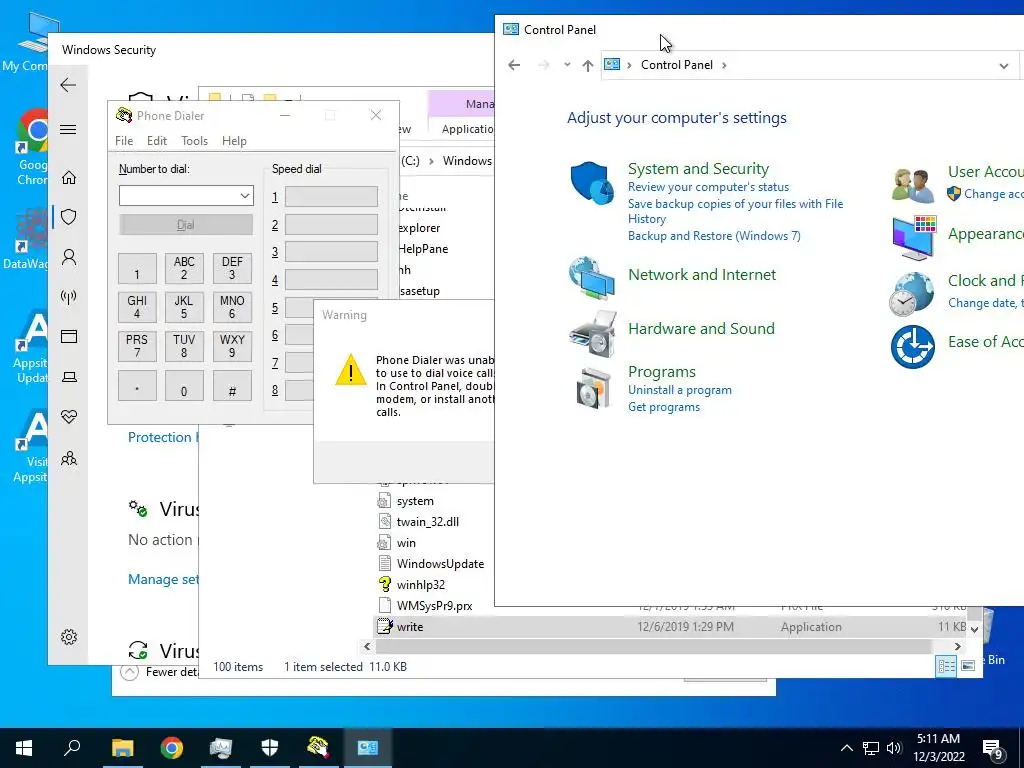The height and width of the screenshot is (768, 1024).
Task: Click keypad button JKL 5
Action: [x=184, y=307]
